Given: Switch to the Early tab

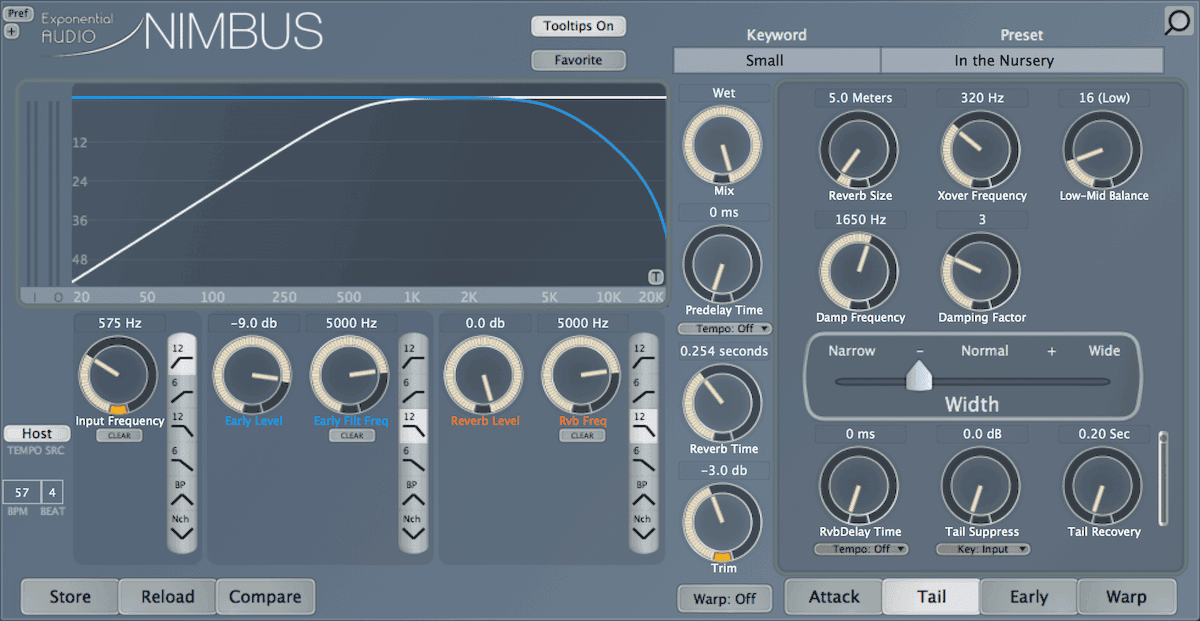Looking at the screenshot, I should tap(1028, 597).
